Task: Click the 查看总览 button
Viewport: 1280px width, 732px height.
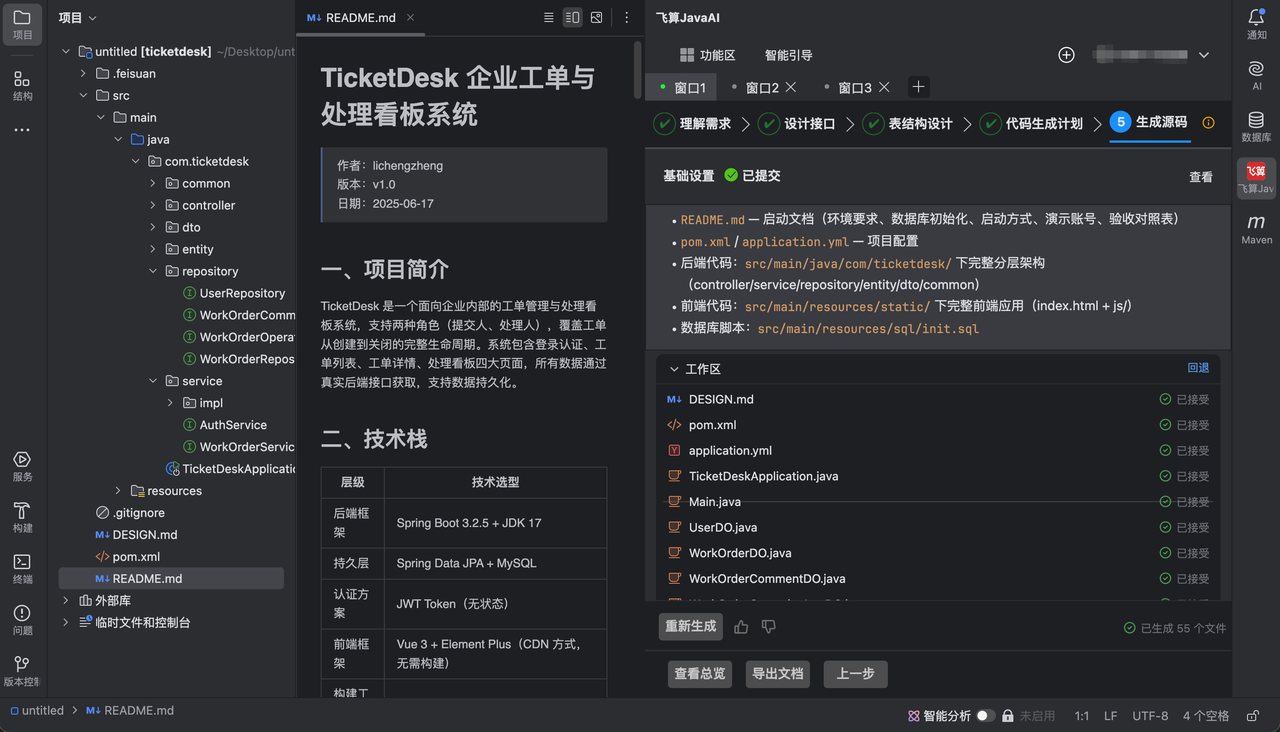Action: point(700,674)
